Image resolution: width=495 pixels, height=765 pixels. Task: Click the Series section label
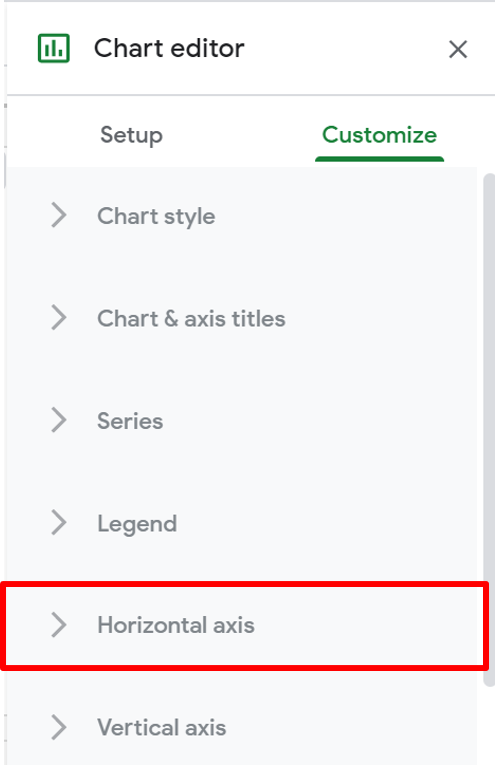130,421
